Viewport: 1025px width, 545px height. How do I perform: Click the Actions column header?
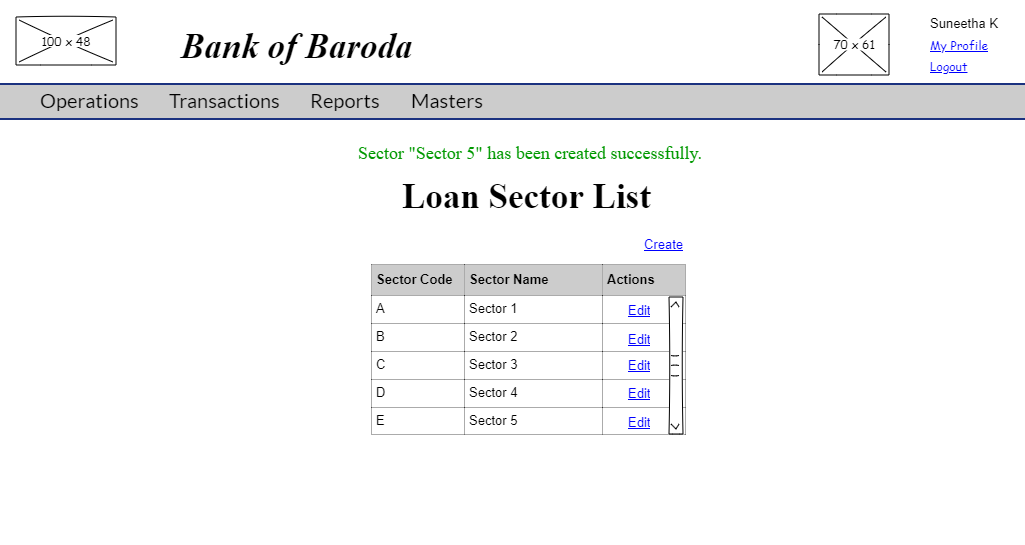(x=642, y=280)
